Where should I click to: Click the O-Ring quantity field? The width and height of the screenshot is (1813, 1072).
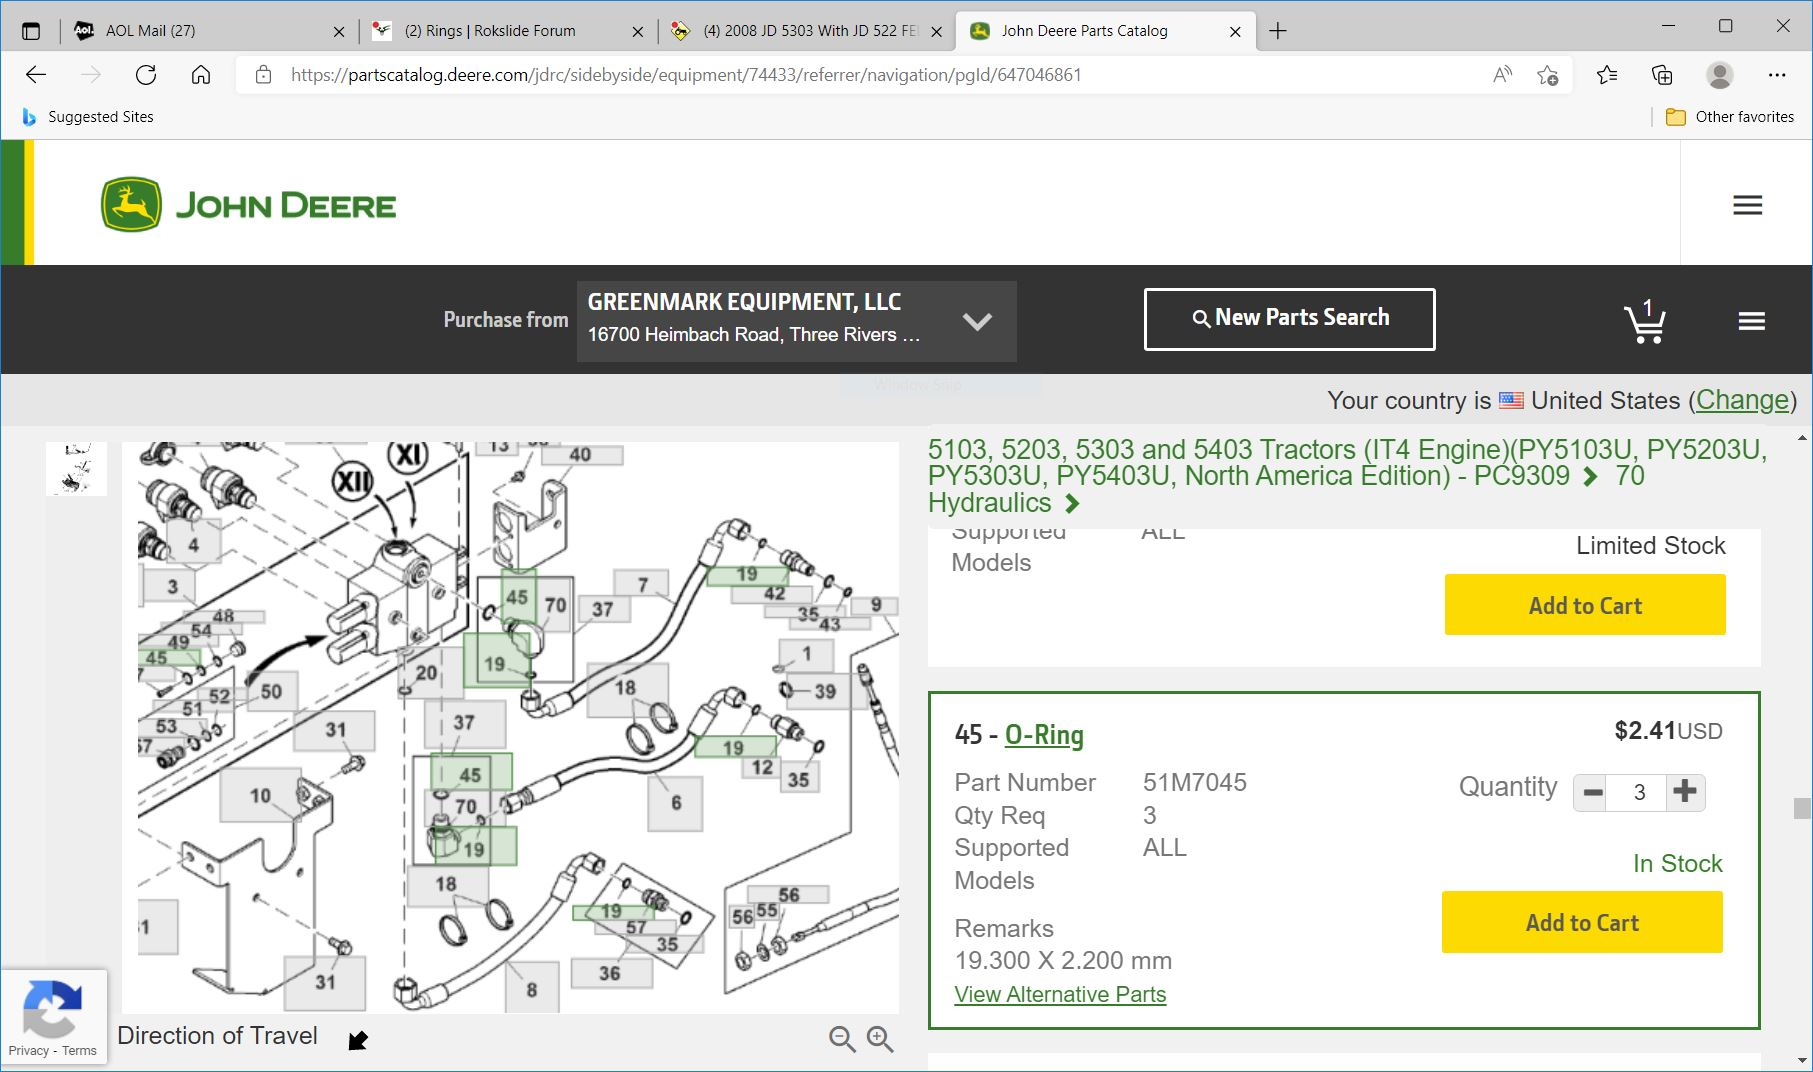[x=1639, y=793]
